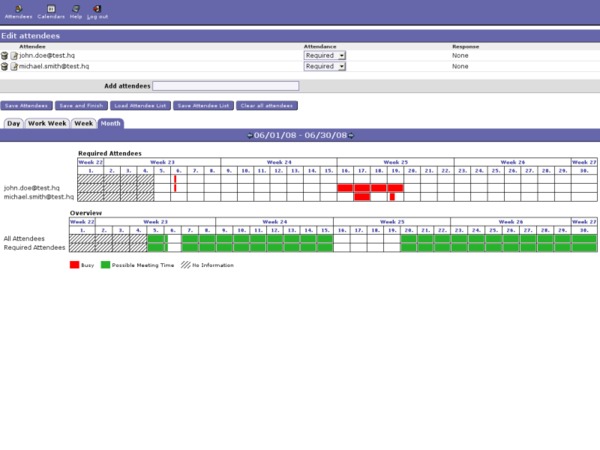Open Attendance dropdown for john.doe@test.hq
The height and width of the screenshot is (450, 600).
tap(324, 56)
